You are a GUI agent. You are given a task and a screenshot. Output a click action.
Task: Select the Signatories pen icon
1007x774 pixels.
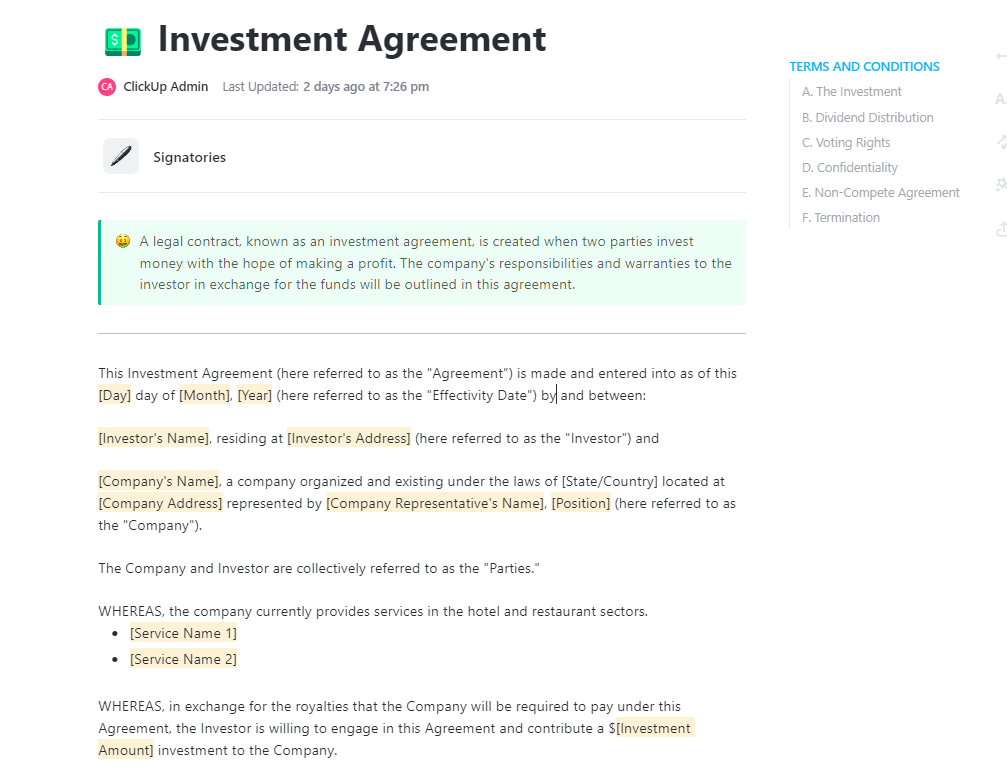(120, 156)
